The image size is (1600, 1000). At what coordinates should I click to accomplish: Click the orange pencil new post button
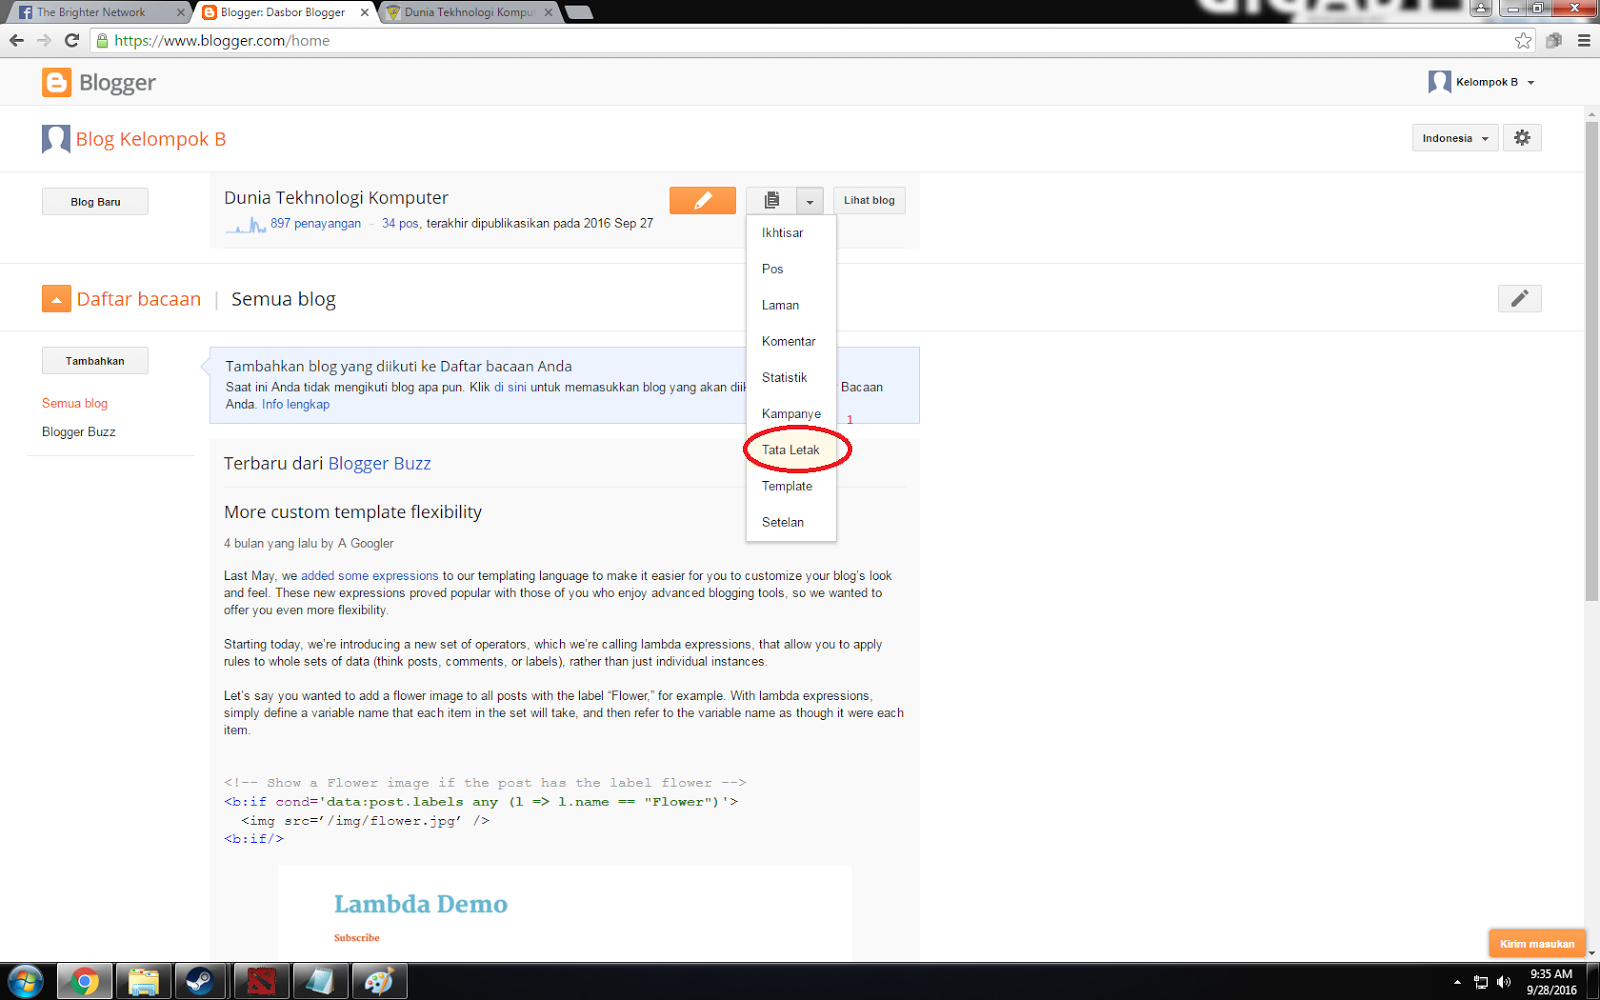[702, 200]
